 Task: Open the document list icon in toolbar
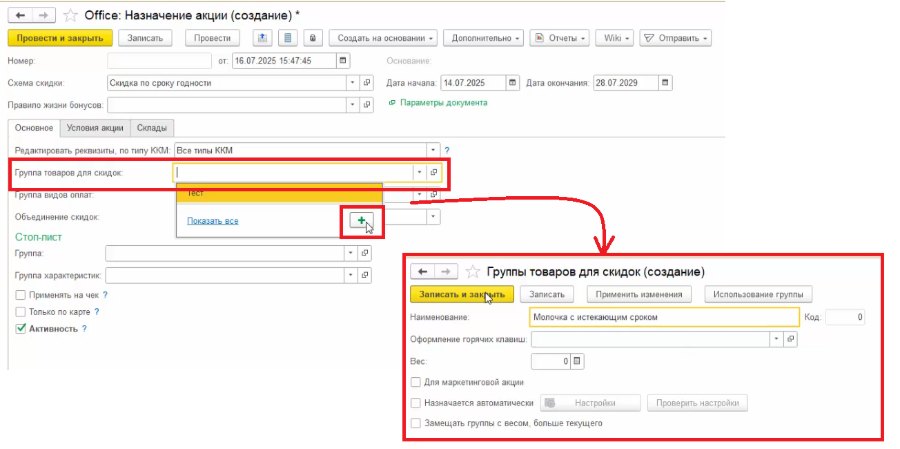click(288, 38)
